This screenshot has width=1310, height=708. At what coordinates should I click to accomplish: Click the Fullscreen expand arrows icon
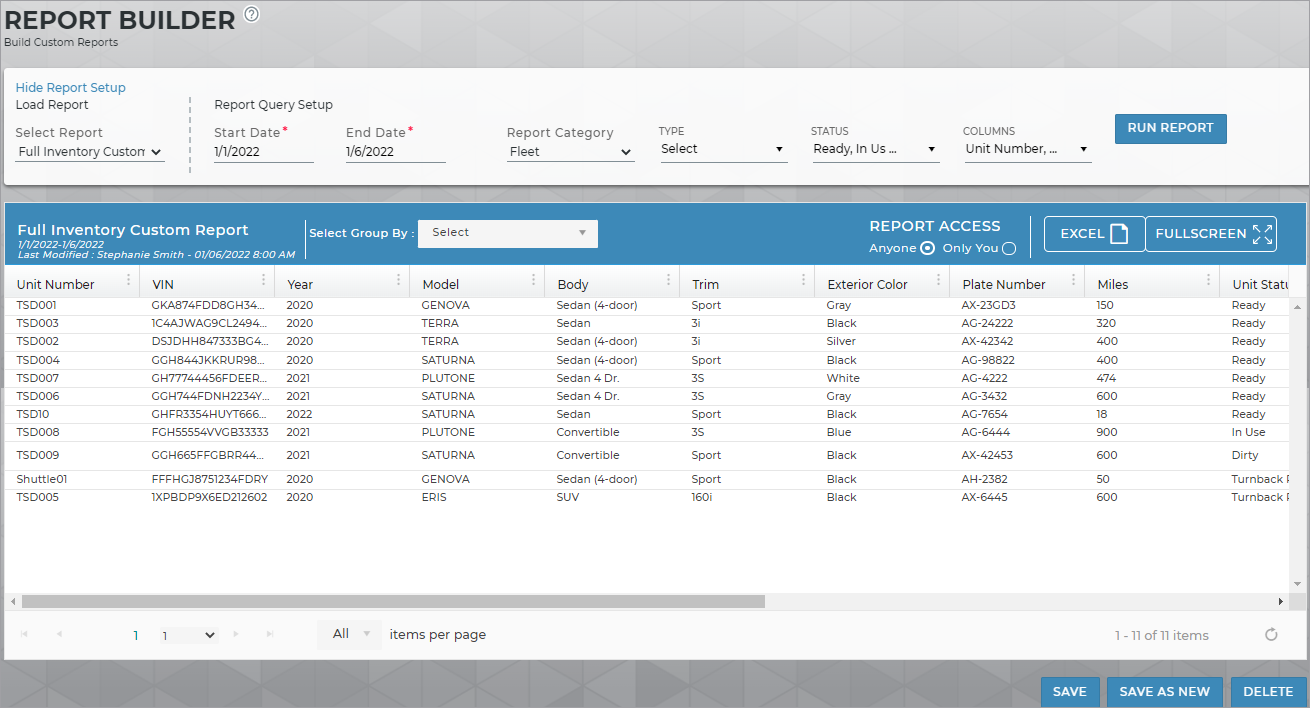1263,234
